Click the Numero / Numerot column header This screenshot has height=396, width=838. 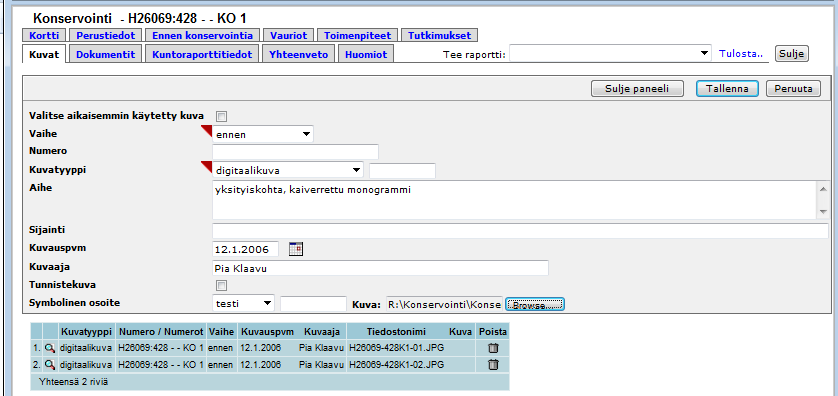(x=161, y=332)
